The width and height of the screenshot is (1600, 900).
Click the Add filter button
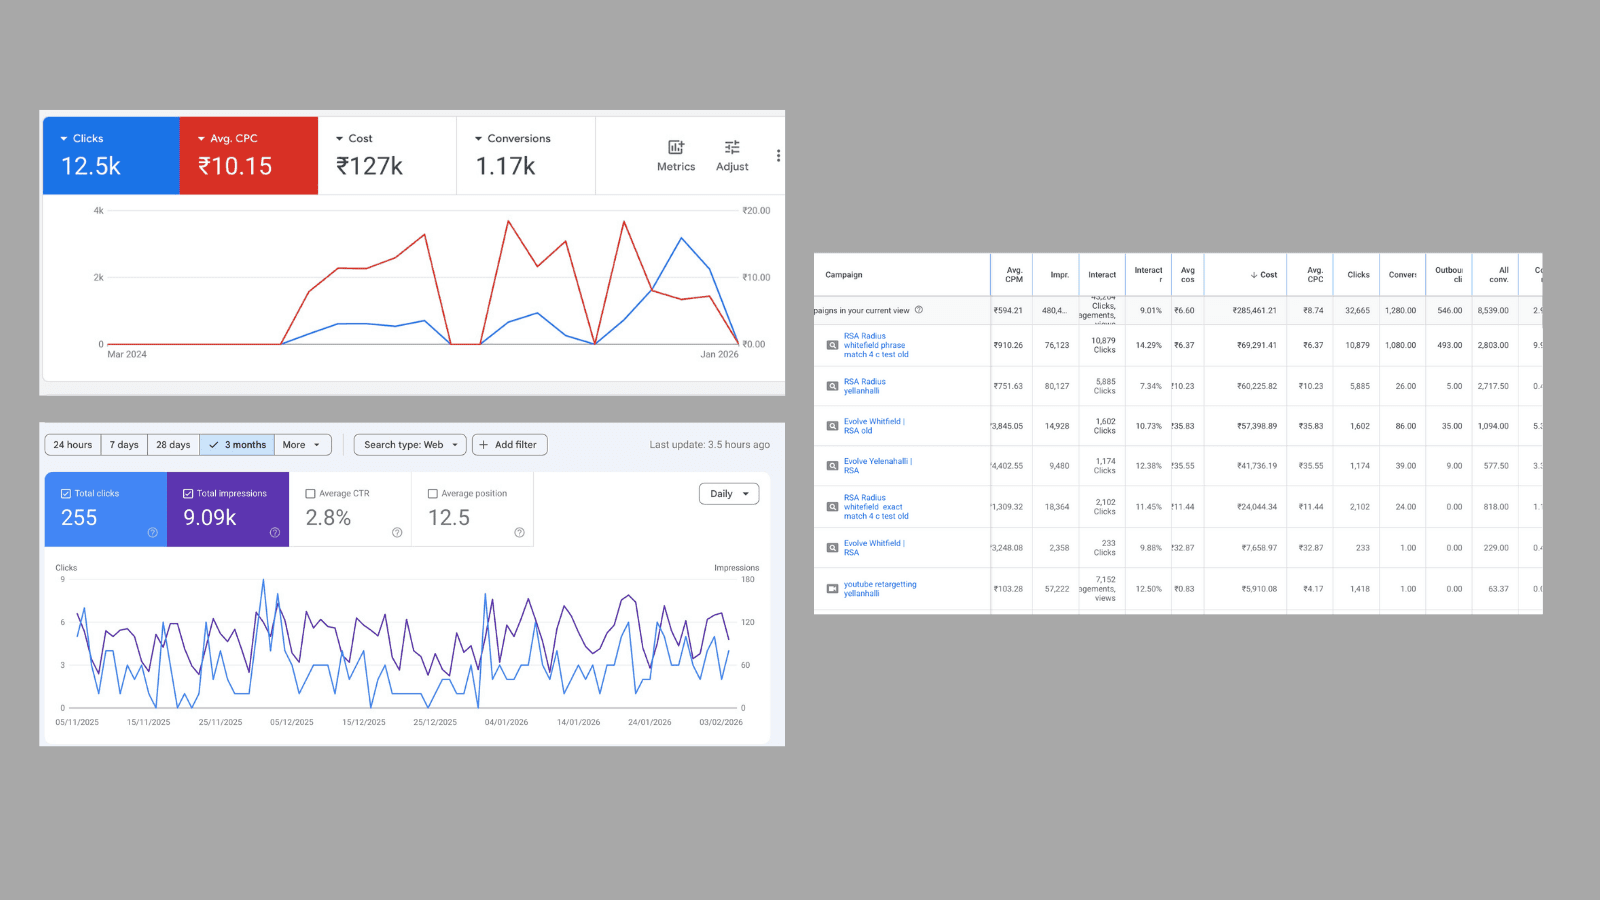(x=510, y=445)
